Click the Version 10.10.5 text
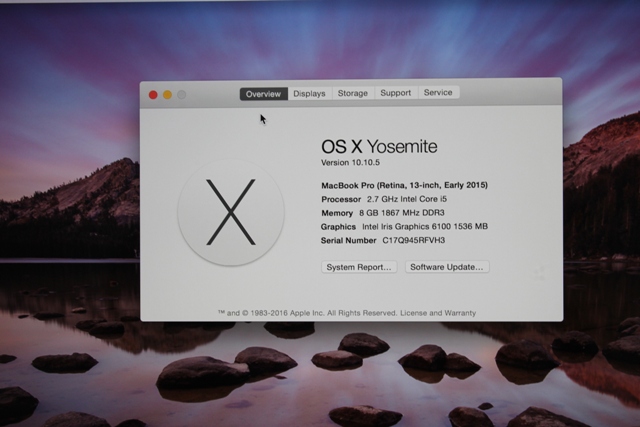 pos(350,162)
